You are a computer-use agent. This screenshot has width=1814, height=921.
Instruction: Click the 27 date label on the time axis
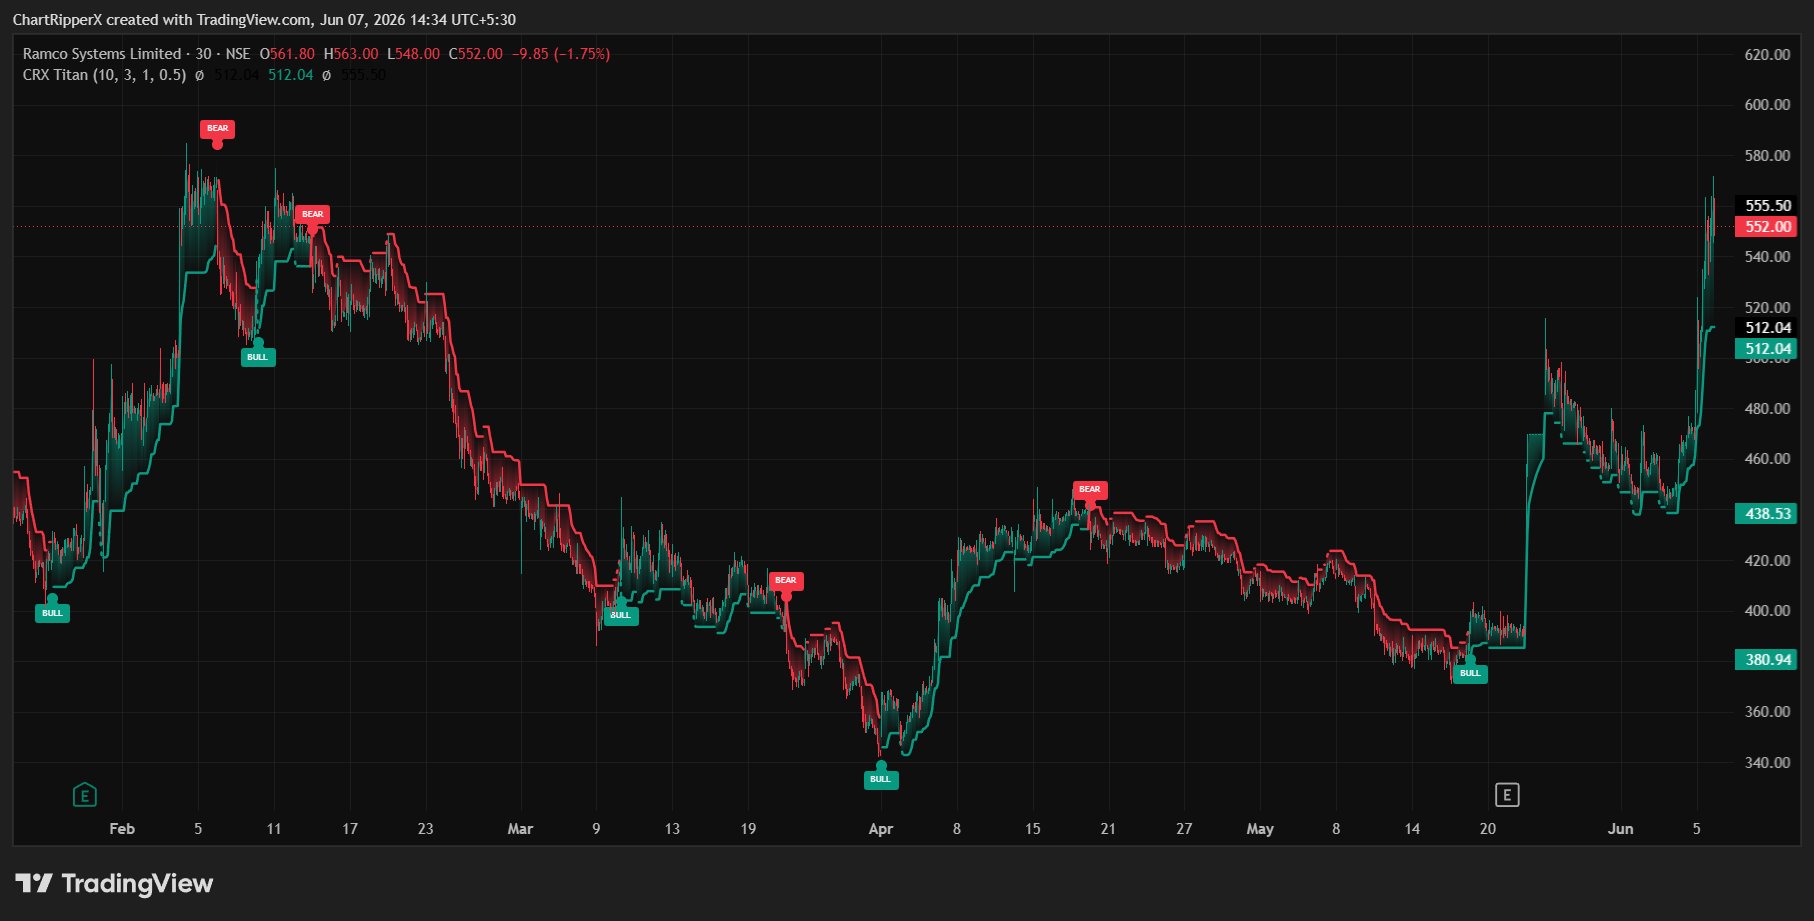[x=1184, y=829]
